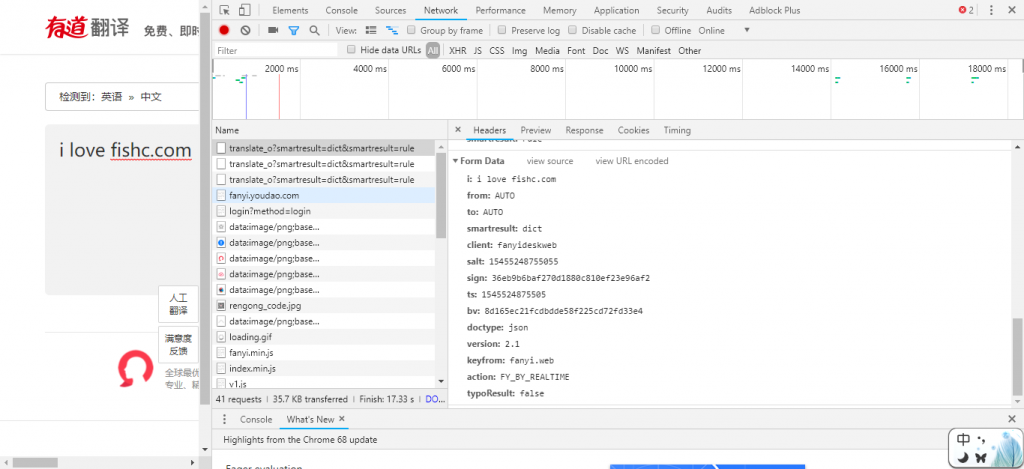Open the Memory tab
1024x469 pixels.
[560, 10]
